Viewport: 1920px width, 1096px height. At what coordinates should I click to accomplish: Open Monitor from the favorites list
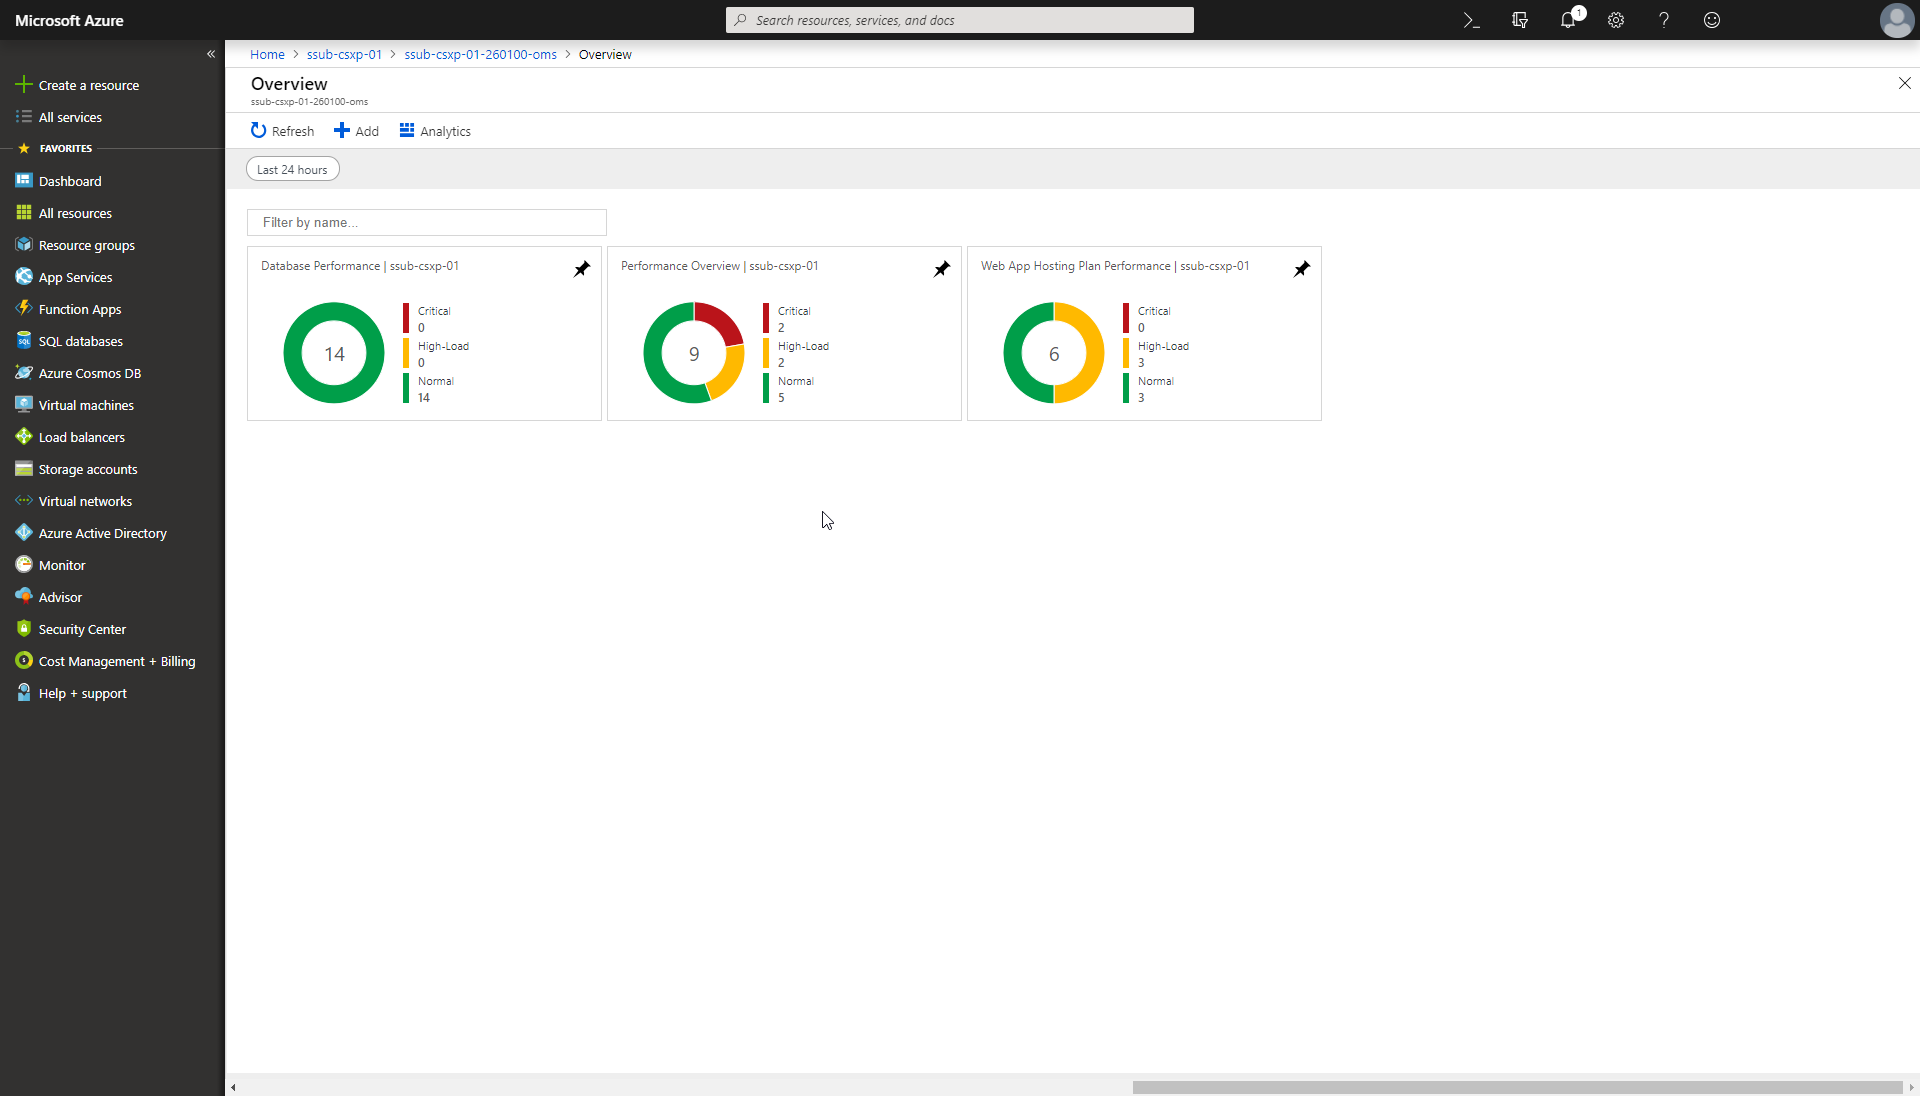pyautogui.click(x=61, y=564)
